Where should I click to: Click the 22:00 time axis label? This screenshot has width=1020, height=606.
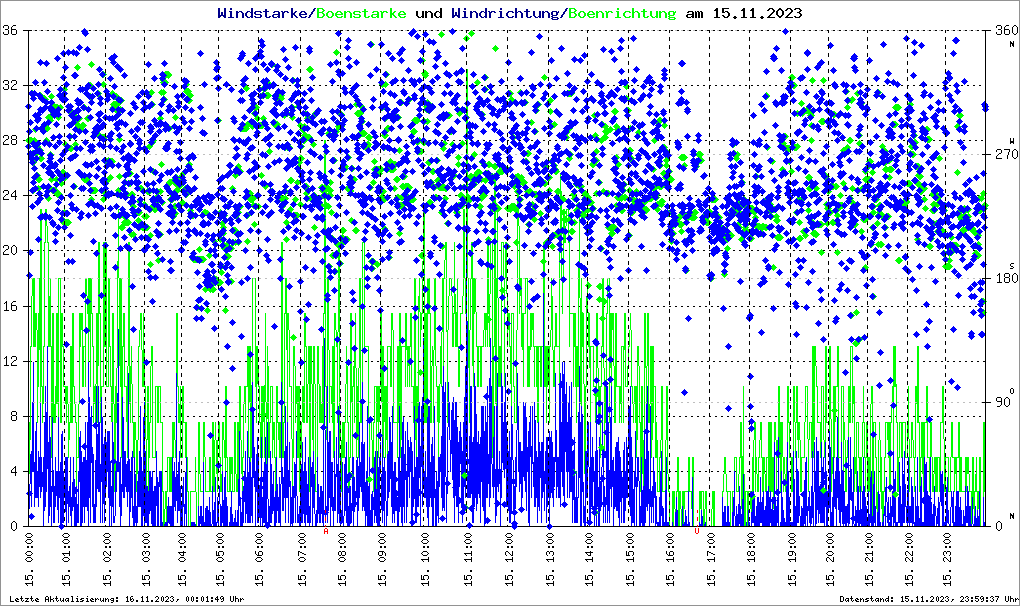click(909, 559)
